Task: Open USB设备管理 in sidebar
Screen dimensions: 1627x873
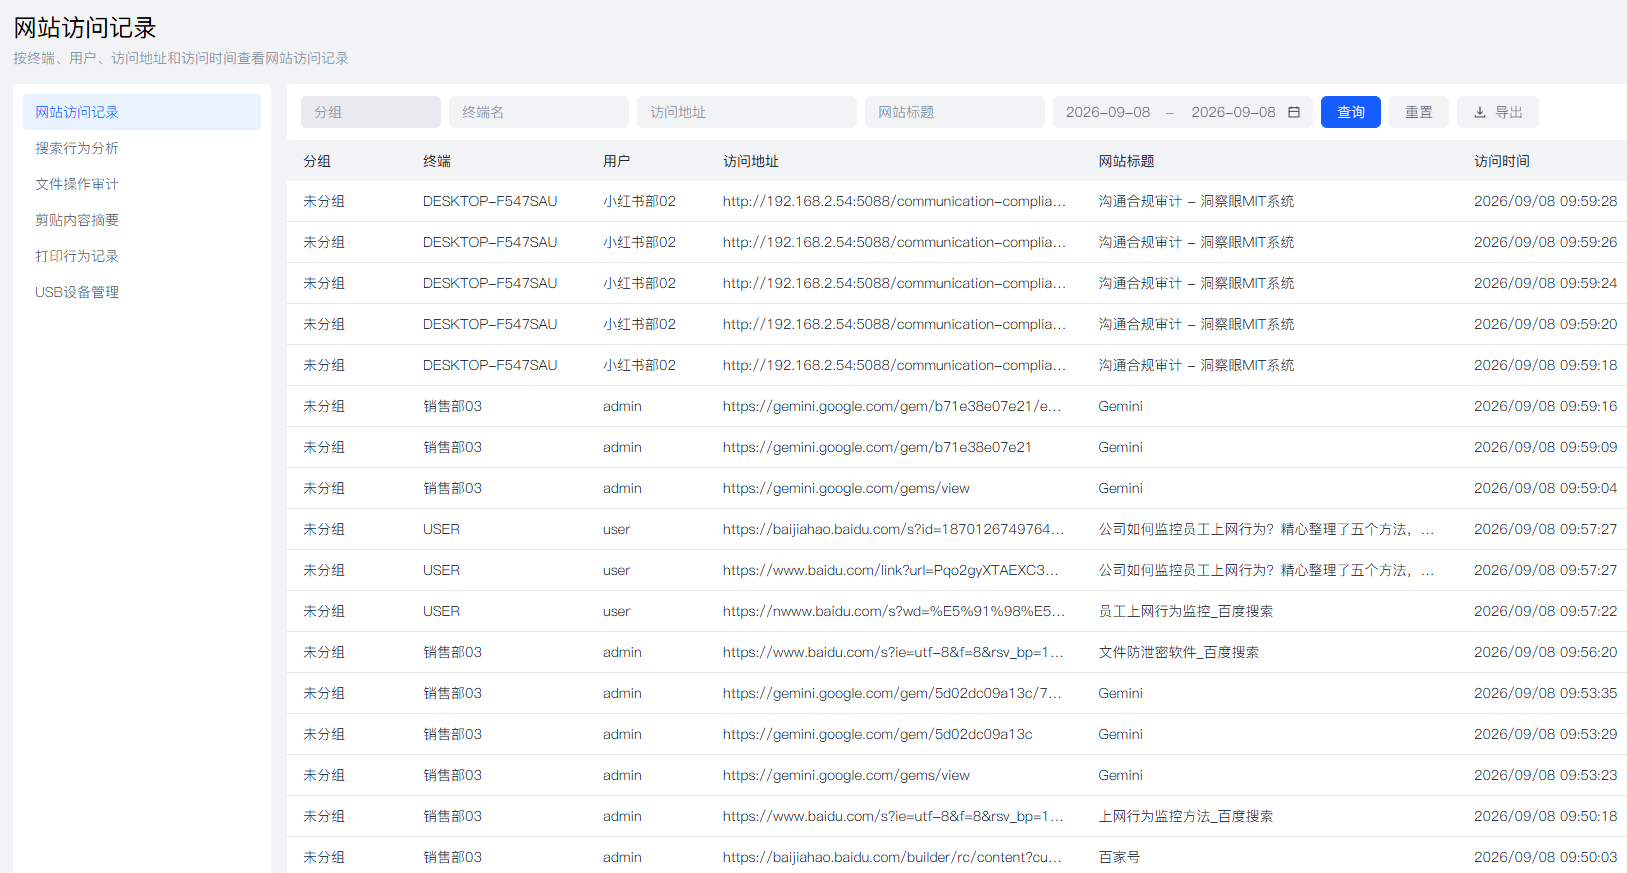Action: tap(142, 292)
